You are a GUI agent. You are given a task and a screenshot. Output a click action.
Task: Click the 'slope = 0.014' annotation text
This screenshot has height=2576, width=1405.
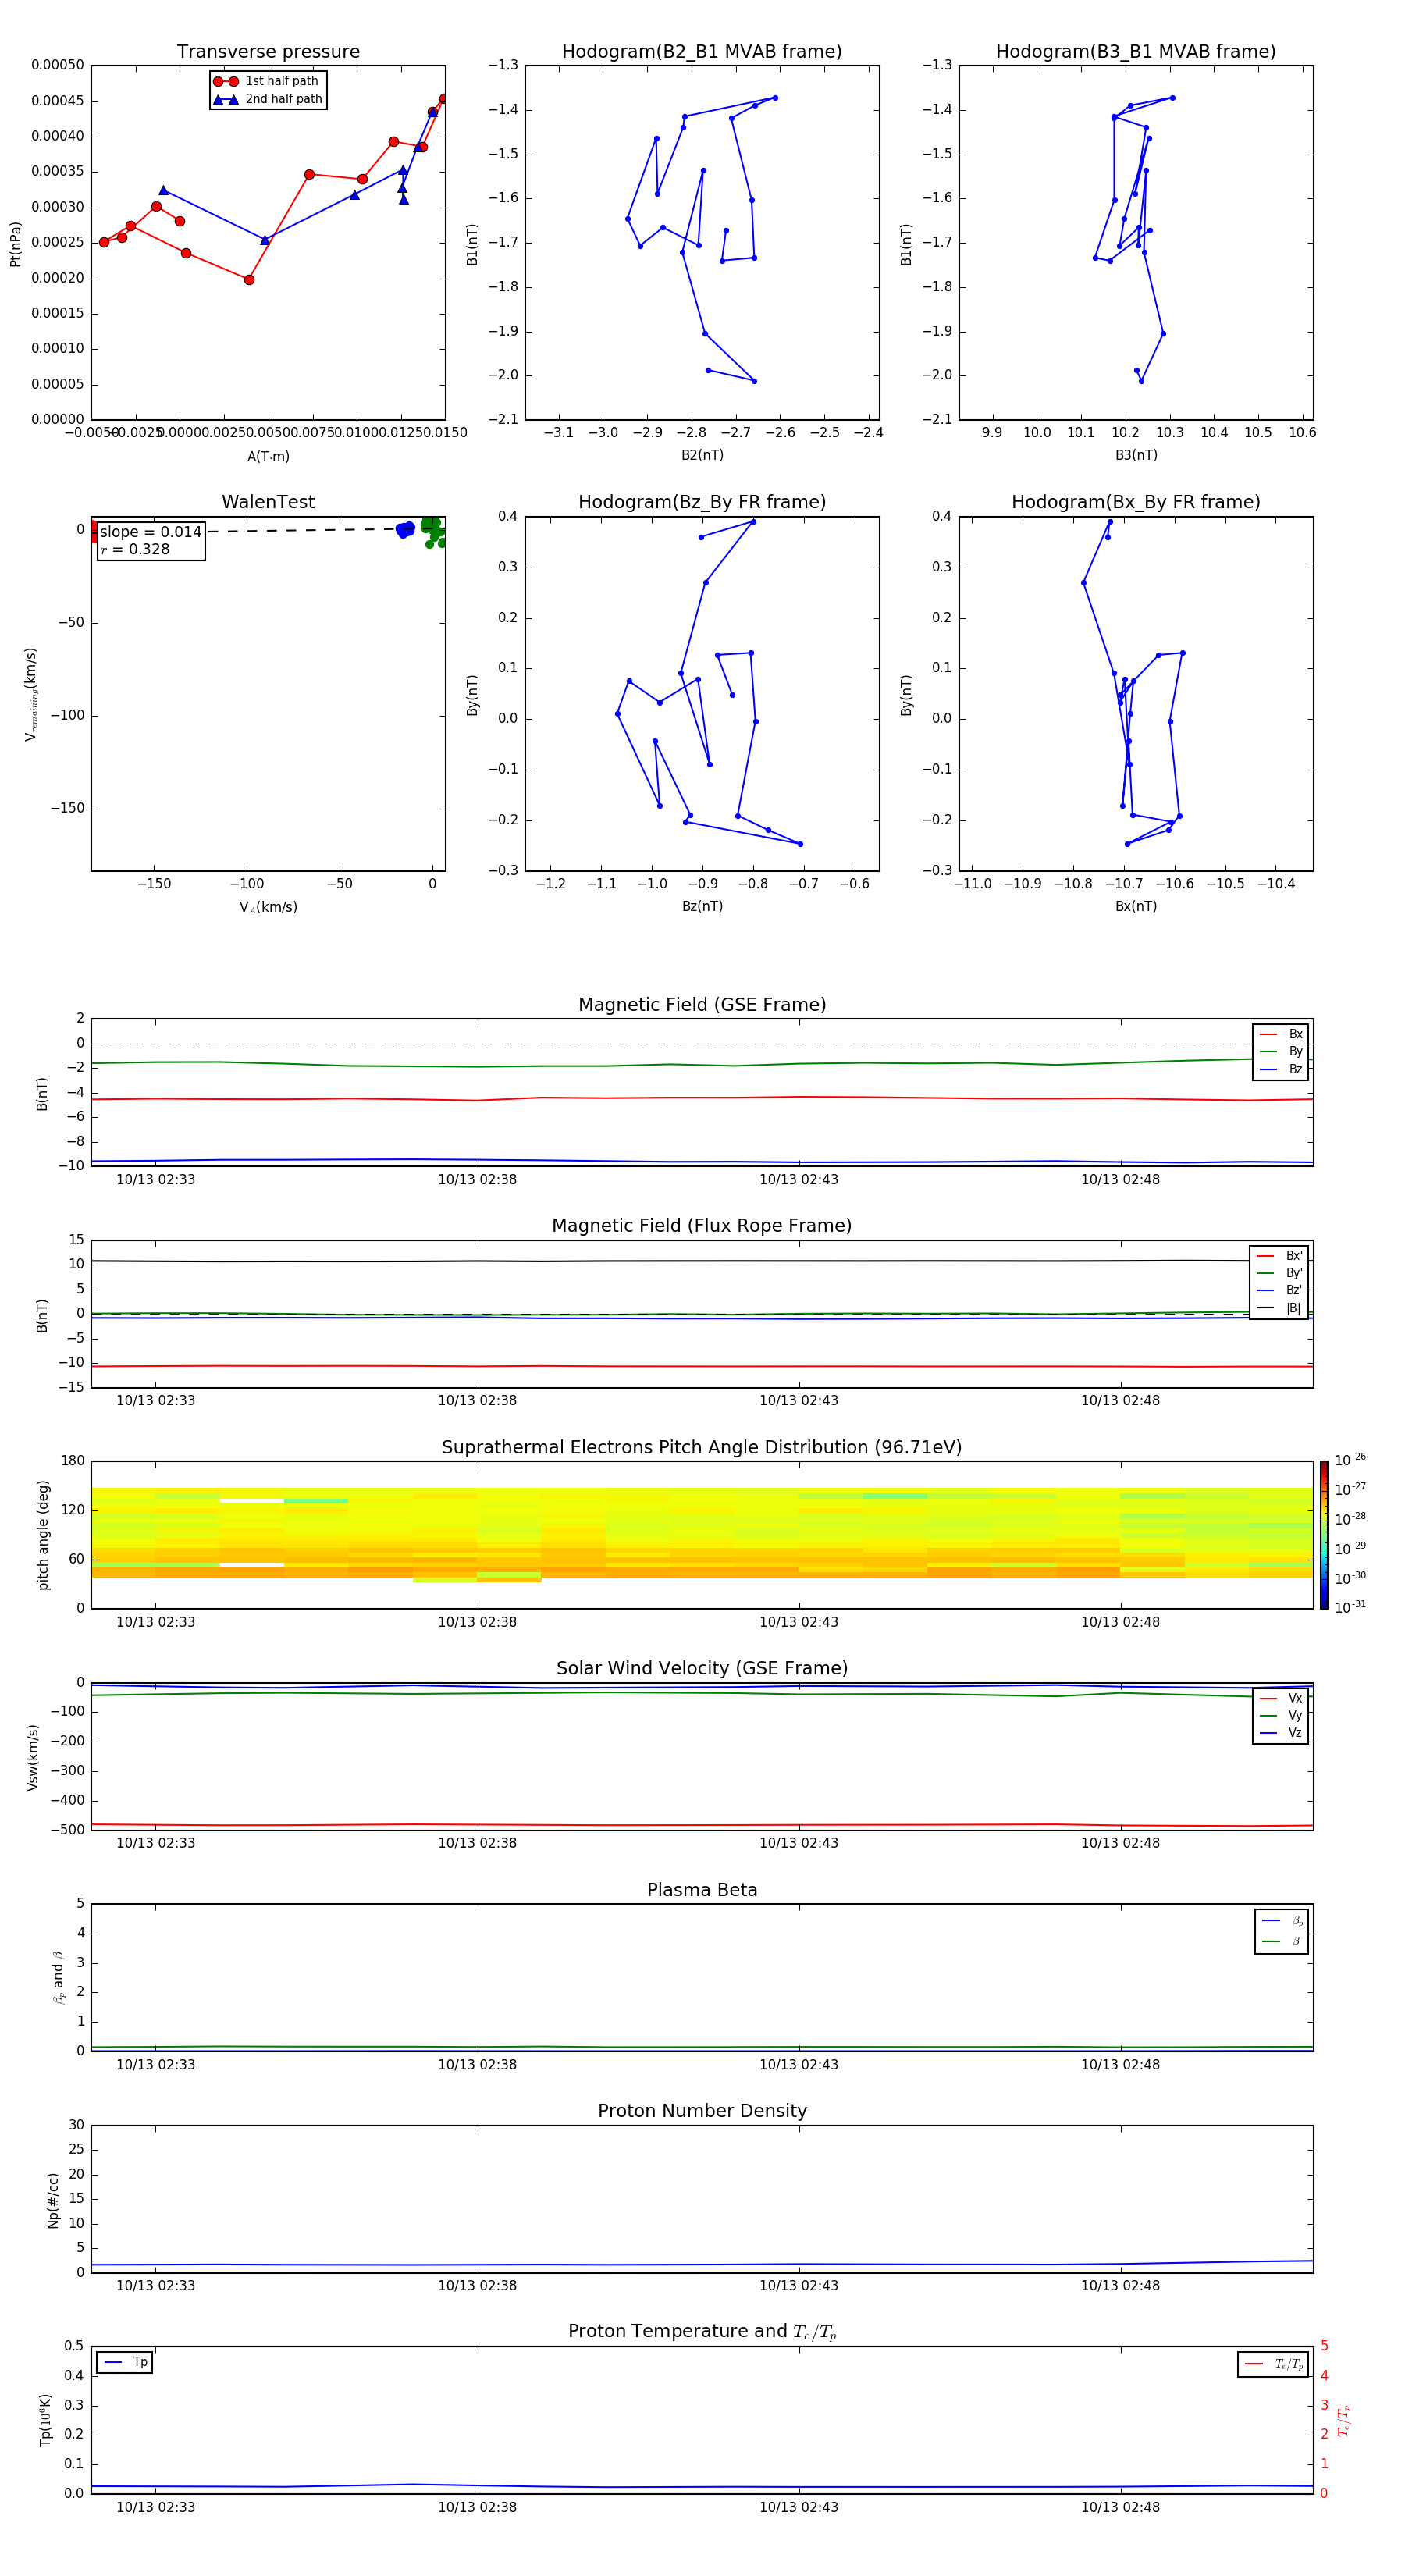click(x=151, y=532)
